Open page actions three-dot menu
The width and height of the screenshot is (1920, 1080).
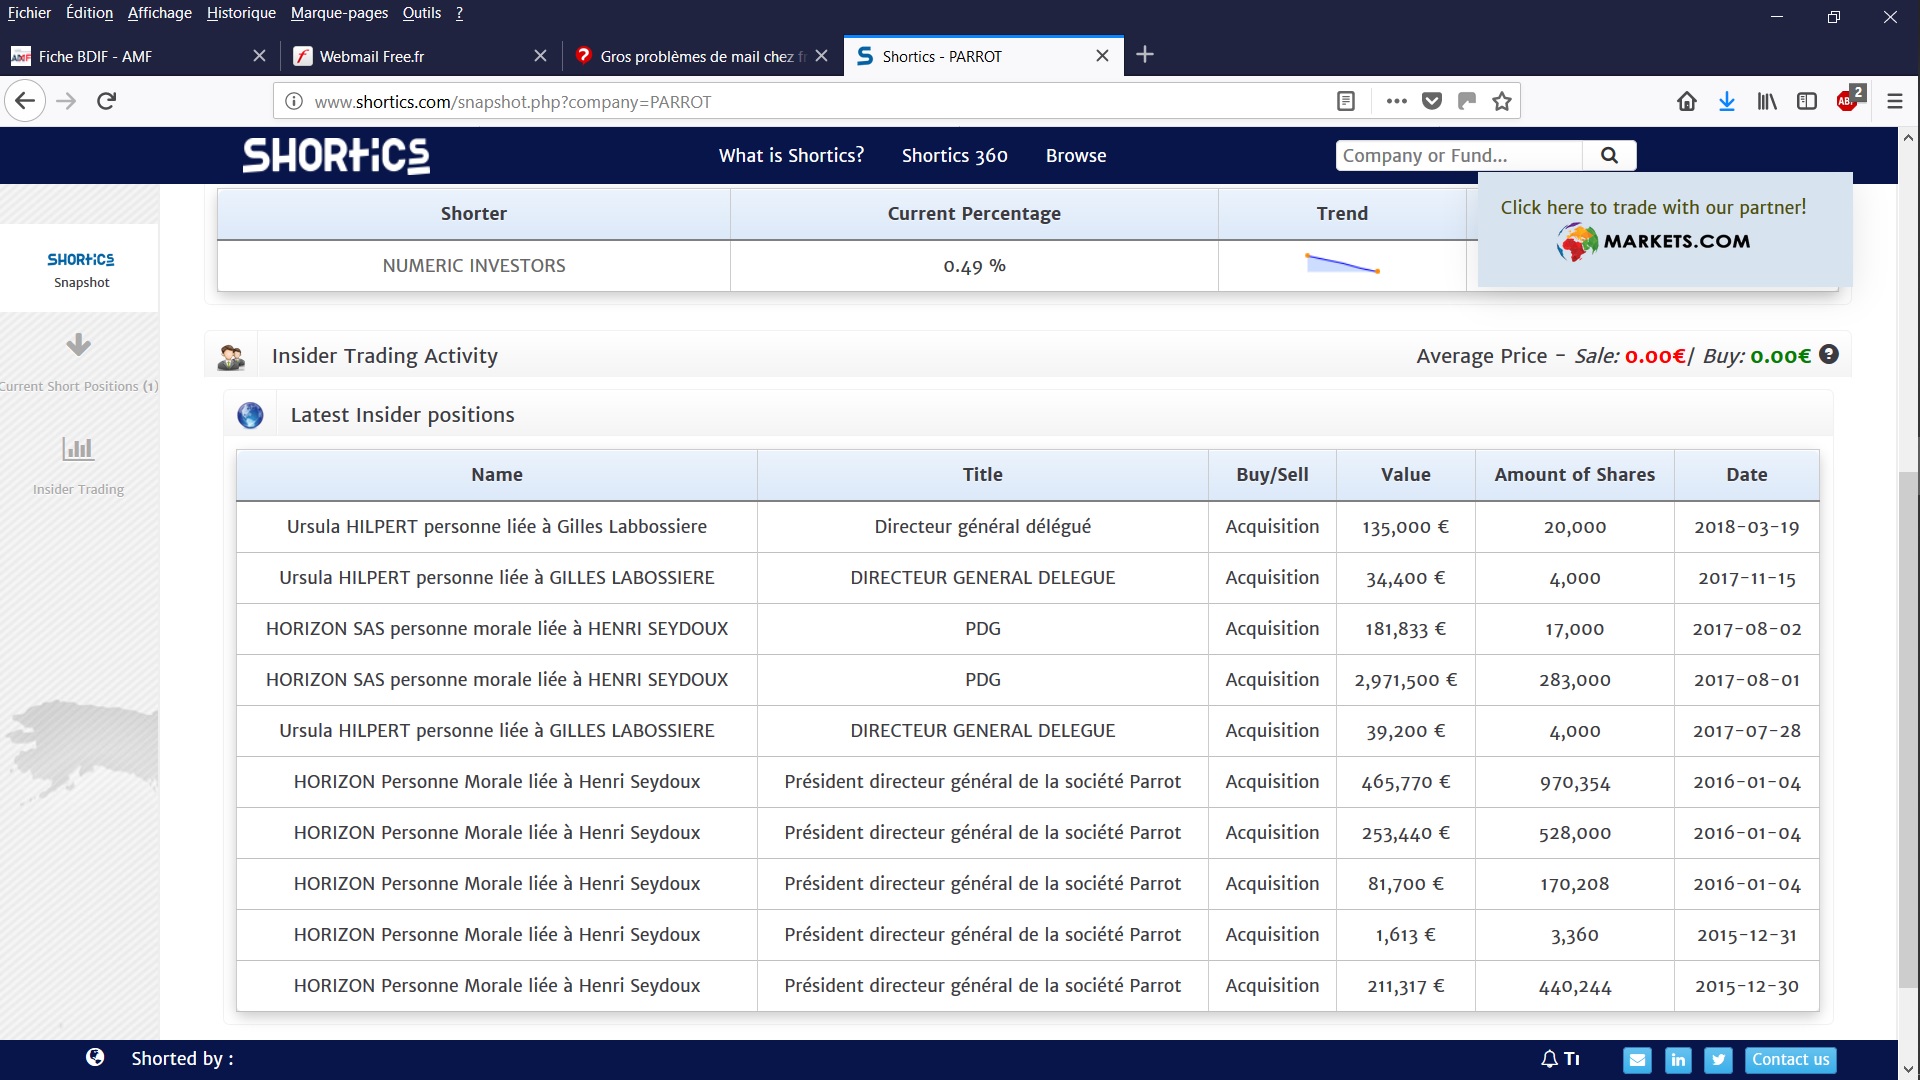pyautogui.click(x=1397, y=101)
